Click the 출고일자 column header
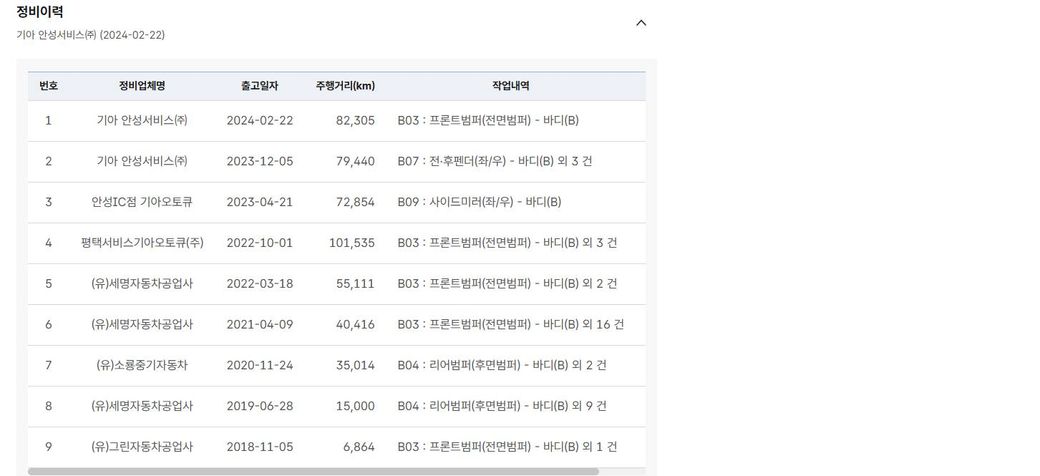 (x=259, y=86)
